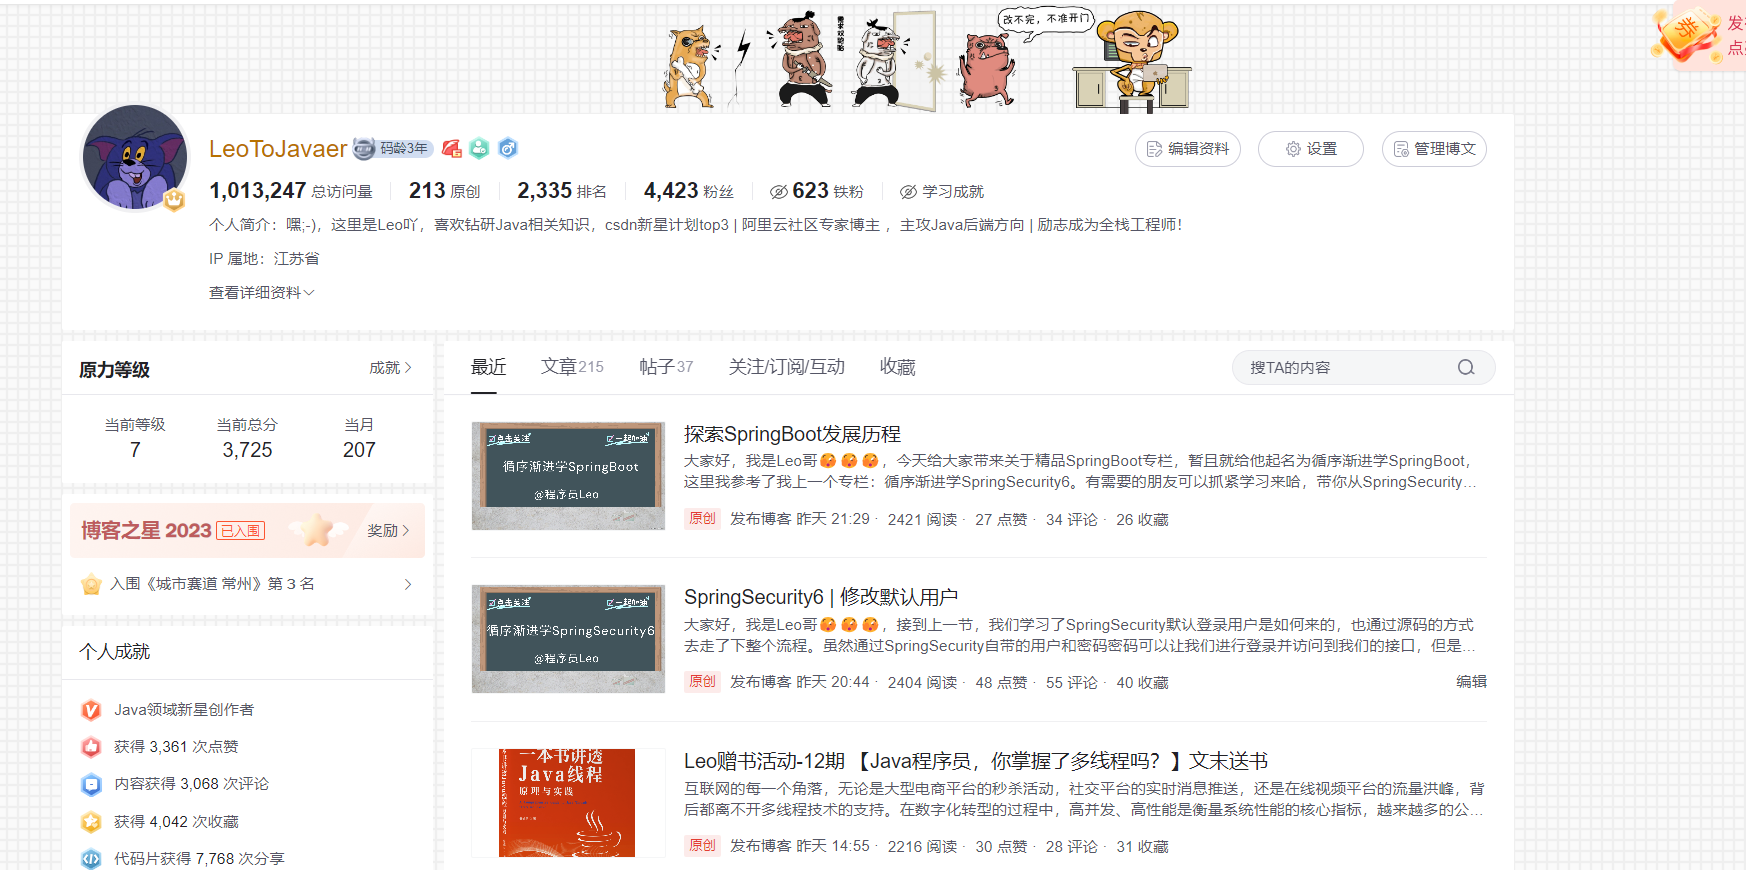The width and height of the screenshot is (1746, 870).
Task: Select the 关注/订阅/互动 tab
Action: tap(787, 367)
